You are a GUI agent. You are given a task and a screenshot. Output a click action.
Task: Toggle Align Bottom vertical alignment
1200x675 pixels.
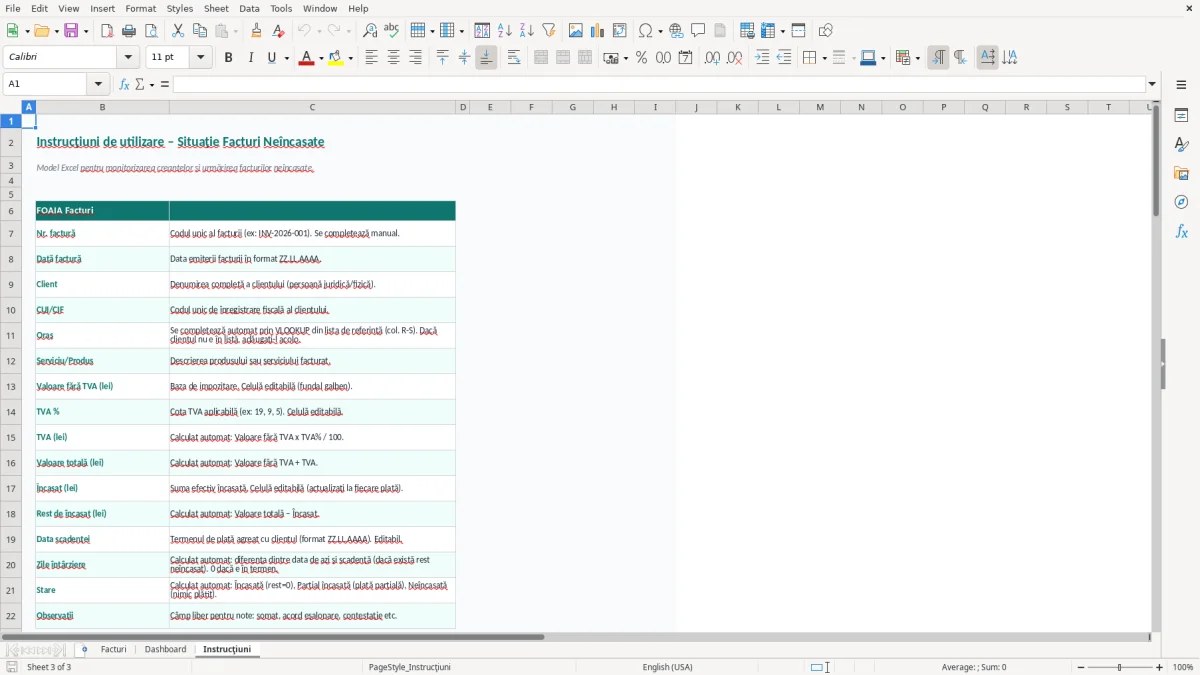(x=486, y=58)
